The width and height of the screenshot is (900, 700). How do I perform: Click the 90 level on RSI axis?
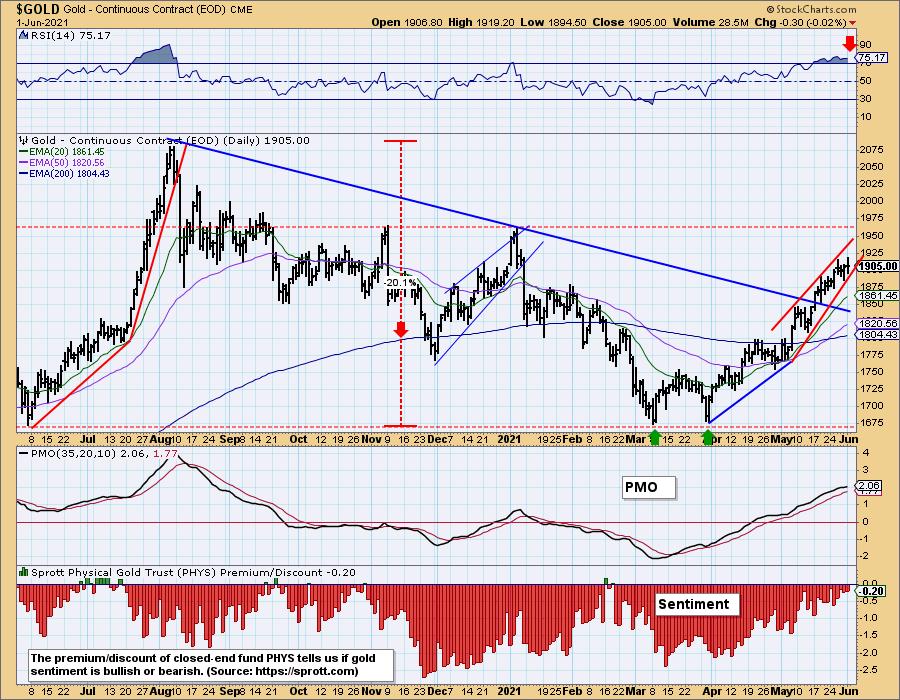(x=866, y=45)
